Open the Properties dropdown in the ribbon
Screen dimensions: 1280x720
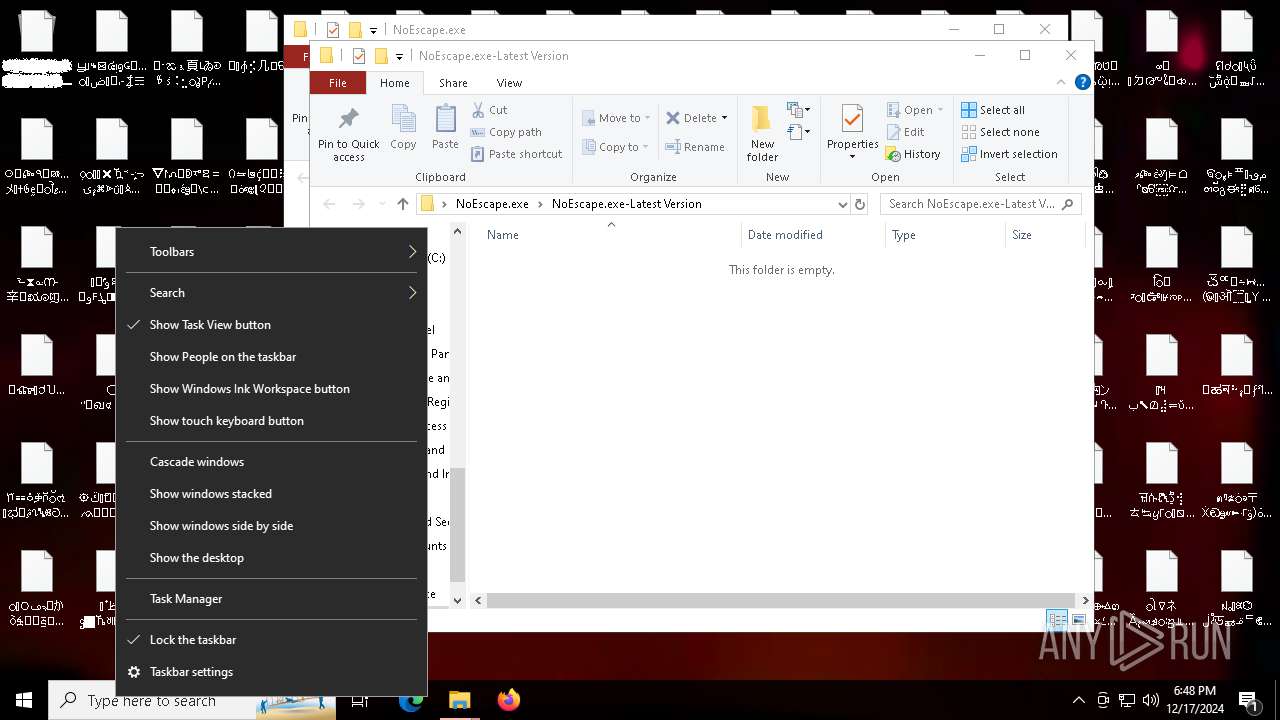point(852,157)
